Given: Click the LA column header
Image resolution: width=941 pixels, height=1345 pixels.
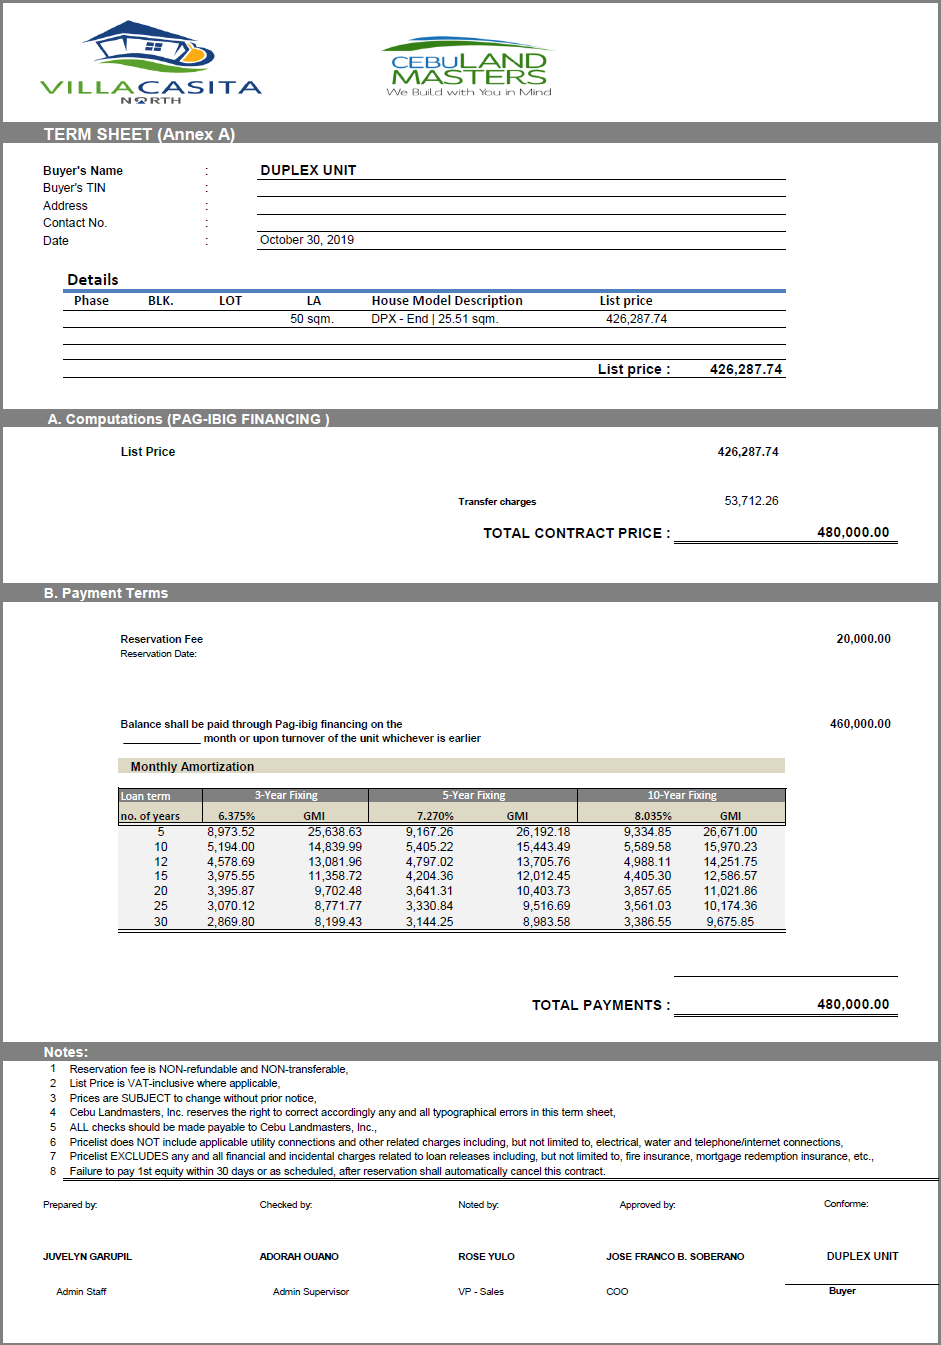Looking at the screenshot, I should [314, 301].
